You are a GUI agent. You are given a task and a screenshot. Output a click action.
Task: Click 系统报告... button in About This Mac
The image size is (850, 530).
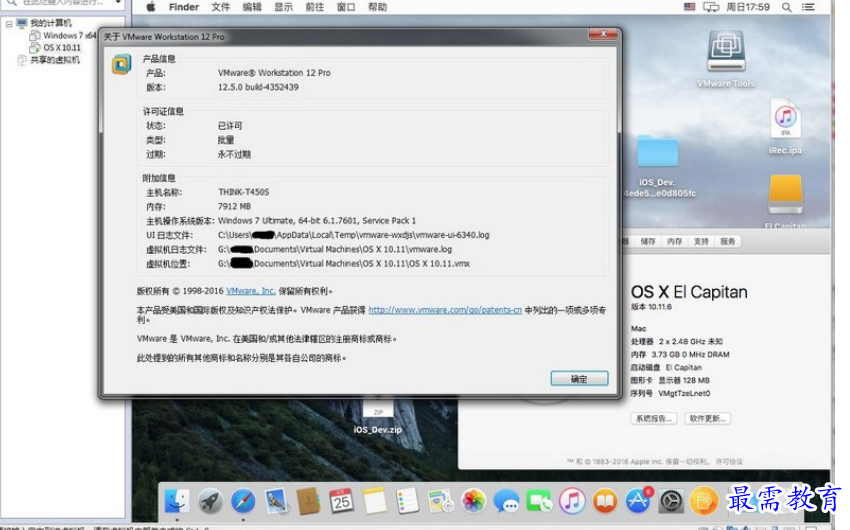(x=653, y=418)
